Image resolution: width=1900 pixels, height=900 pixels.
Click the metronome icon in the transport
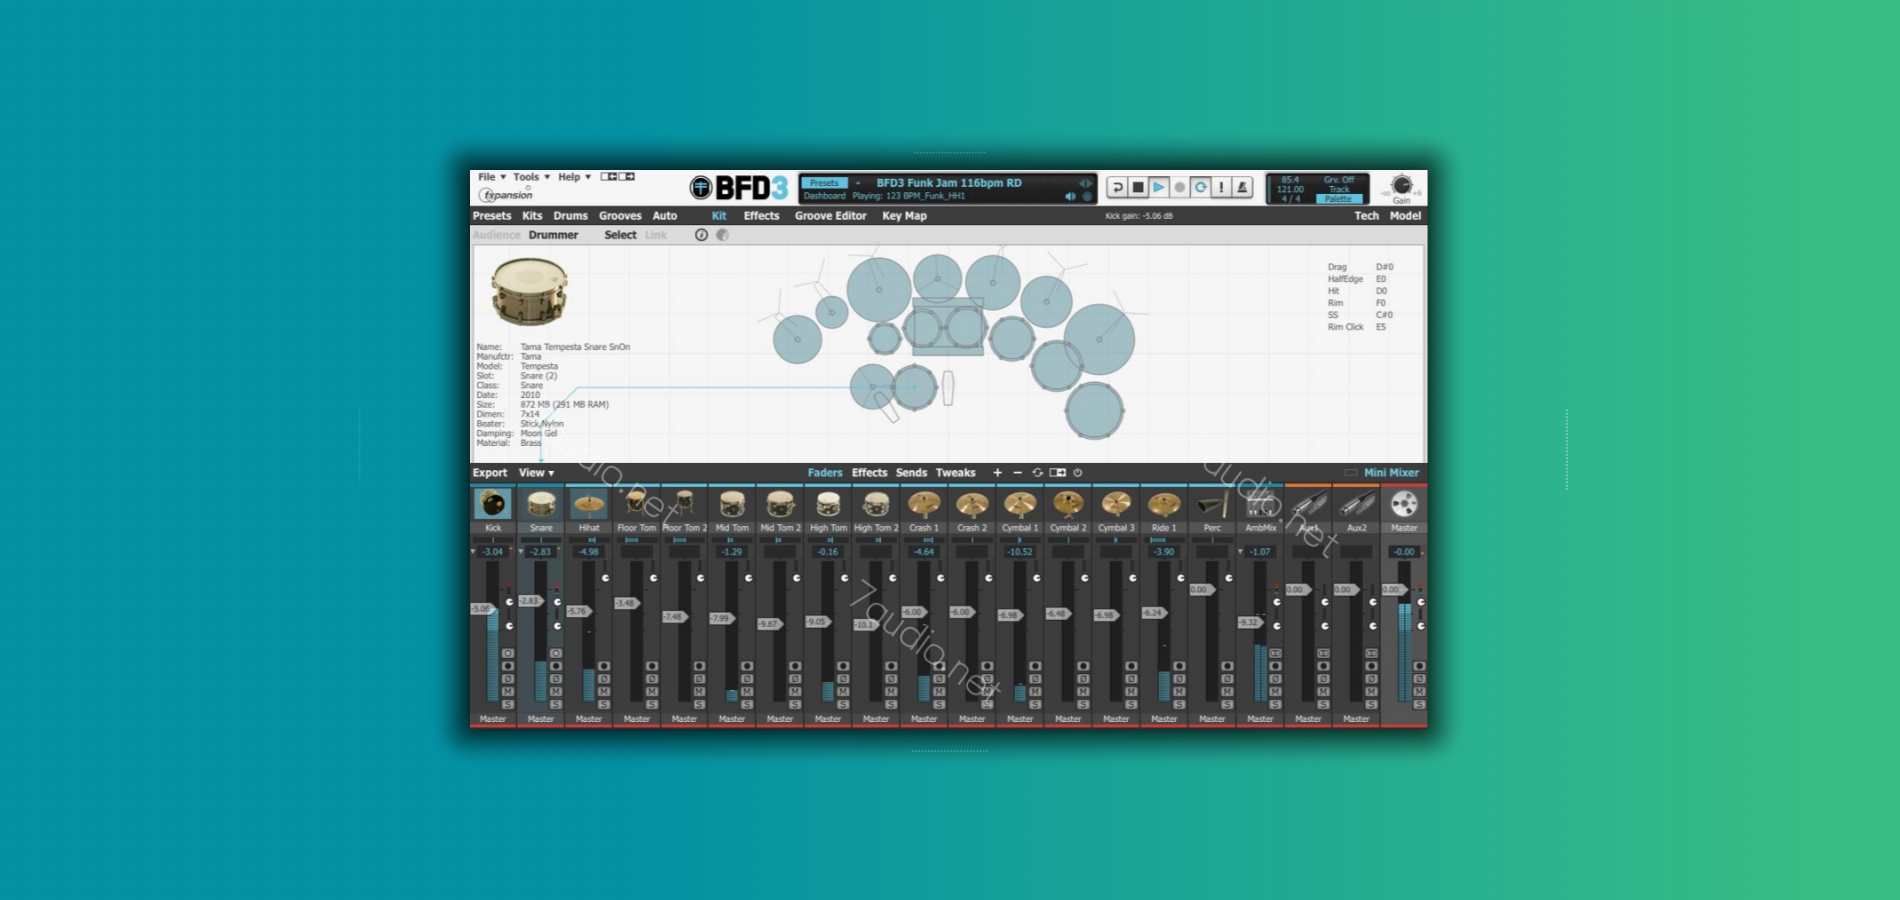1242,187
